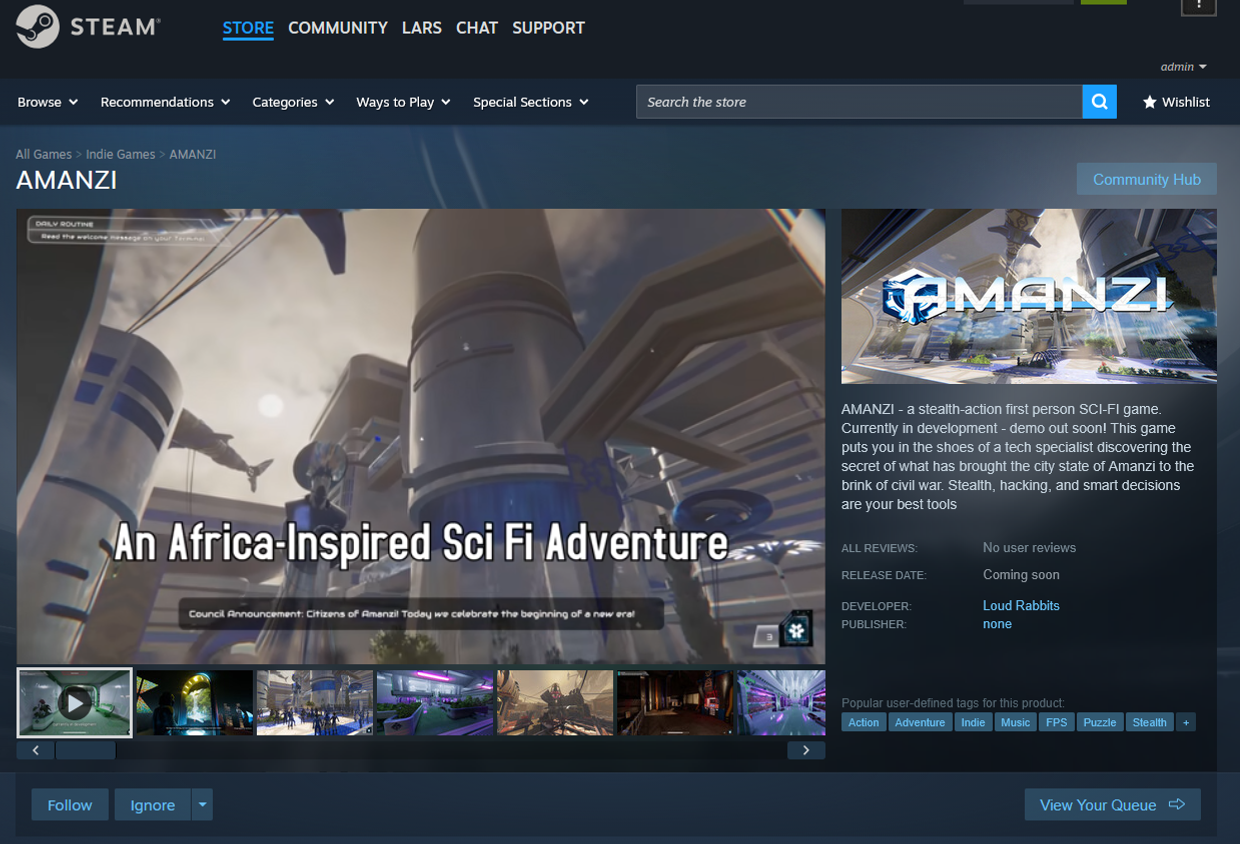Open the Ignore options dropdown arrow
Viewport: 1240px width, 844px height.
click(x=203, y=805)
